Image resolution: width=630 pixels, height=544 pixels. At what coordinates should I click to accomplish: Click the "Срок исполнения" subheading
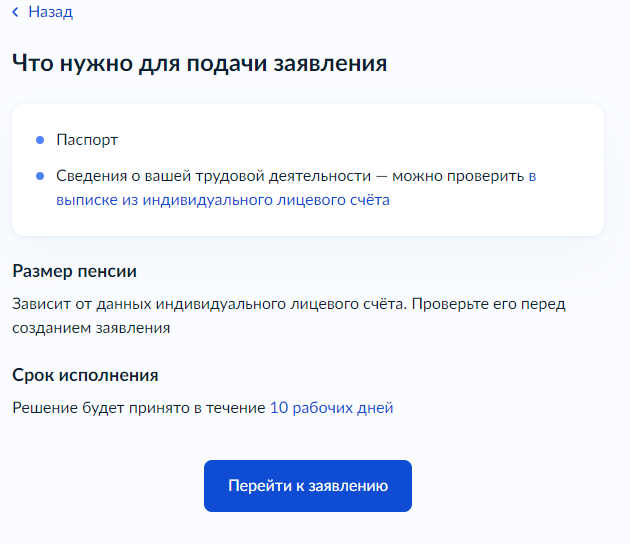click(x=85, y=376)
